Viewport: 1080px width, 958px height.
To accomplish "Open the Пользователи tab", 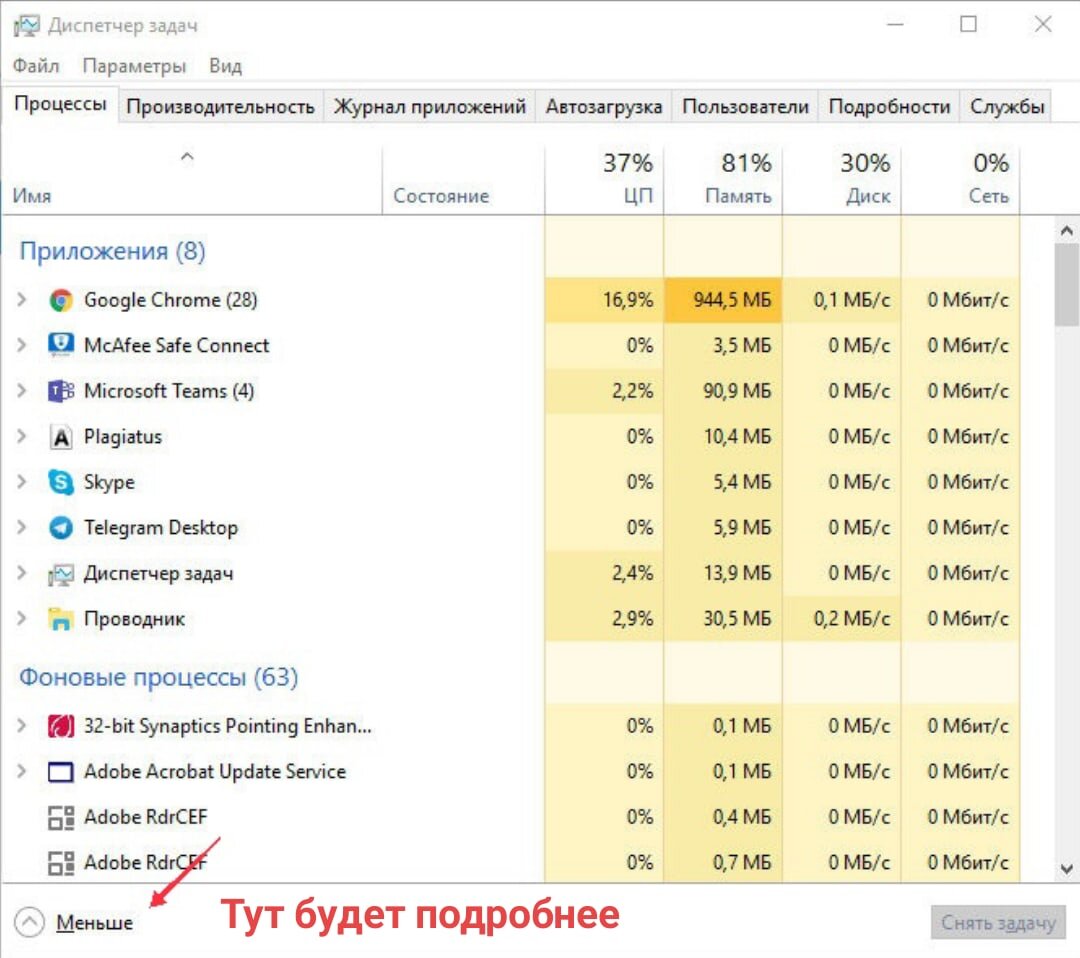I will click(745, 107).
